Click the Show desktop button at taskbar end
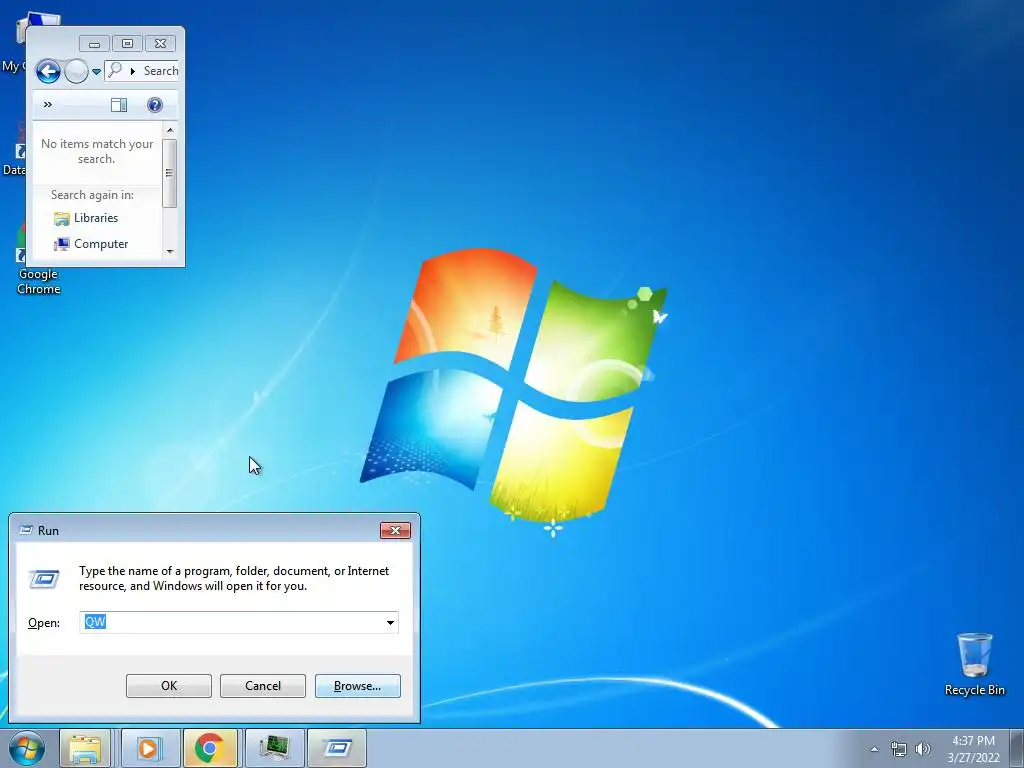Image resolution: width=1024 pixels, height=768 pixels. pyautogui.click(x=1017, y=749)
